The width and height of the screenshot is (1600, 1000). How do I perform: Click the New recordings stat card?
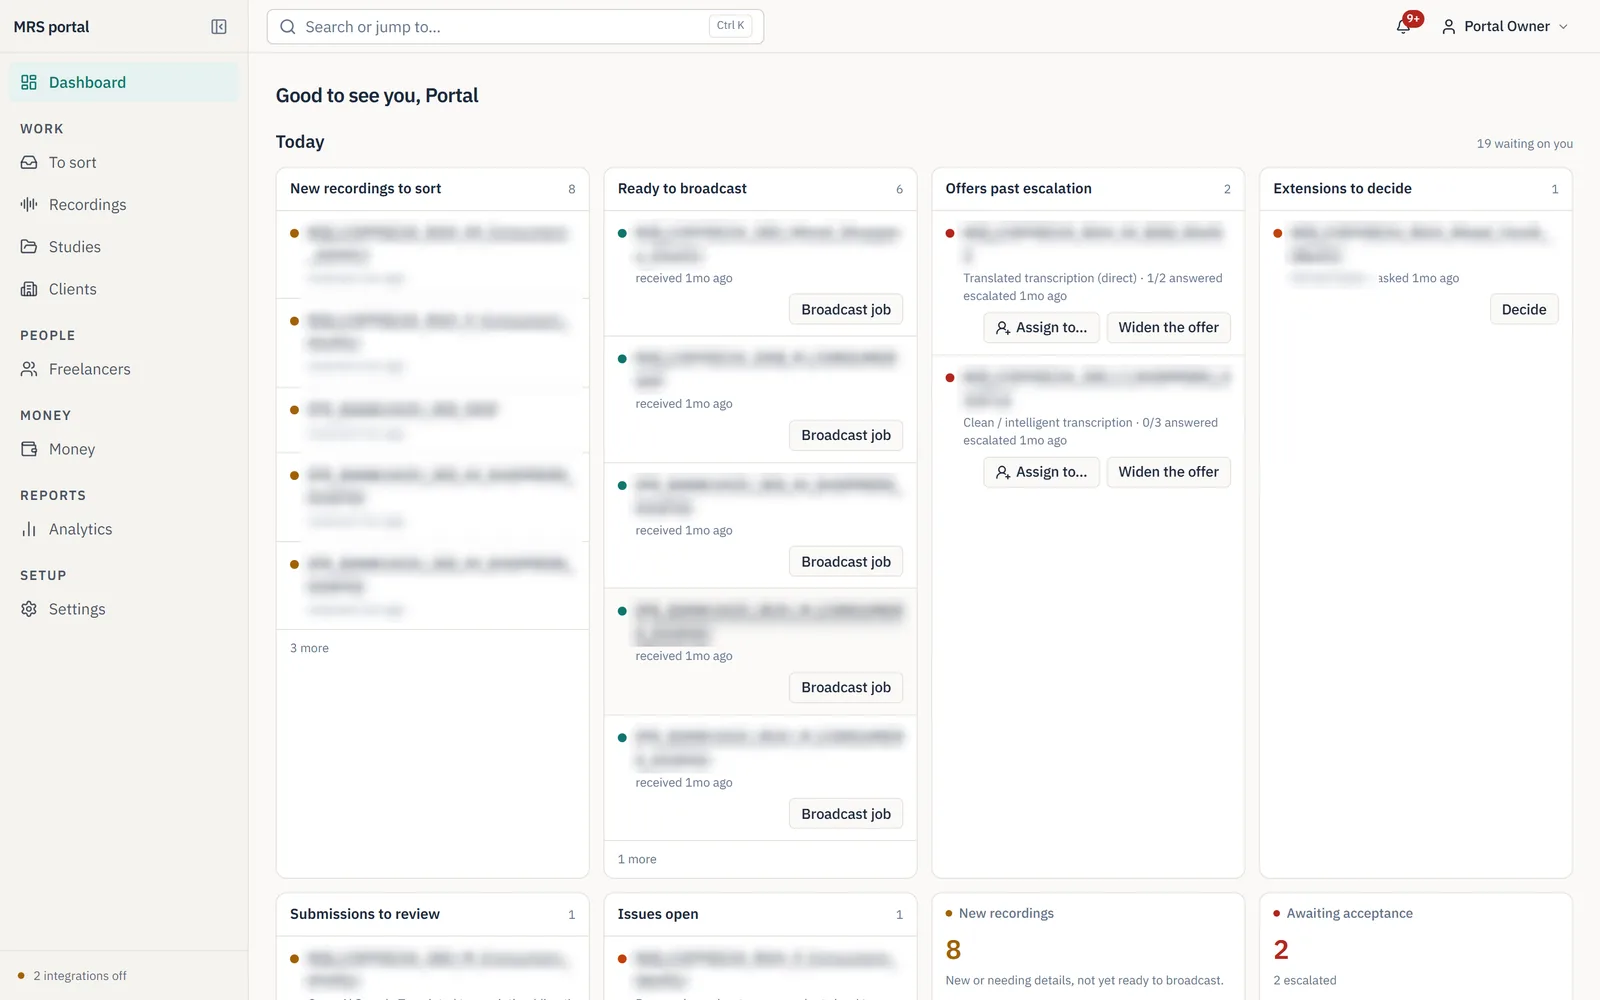pyautogui.click(x=1088, y=946)
